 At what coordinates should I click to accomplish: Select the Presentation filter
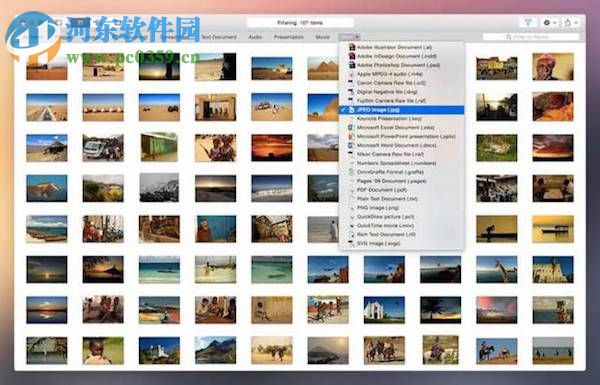[x=289, y=37]
